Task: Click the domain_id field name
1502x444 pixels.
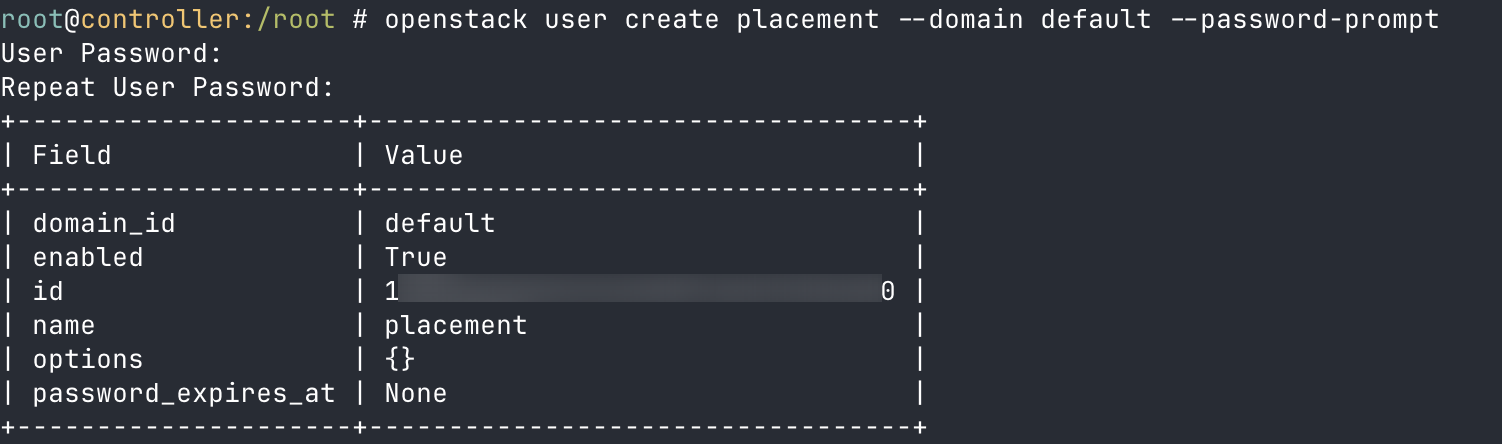Action: click(104, 223)
